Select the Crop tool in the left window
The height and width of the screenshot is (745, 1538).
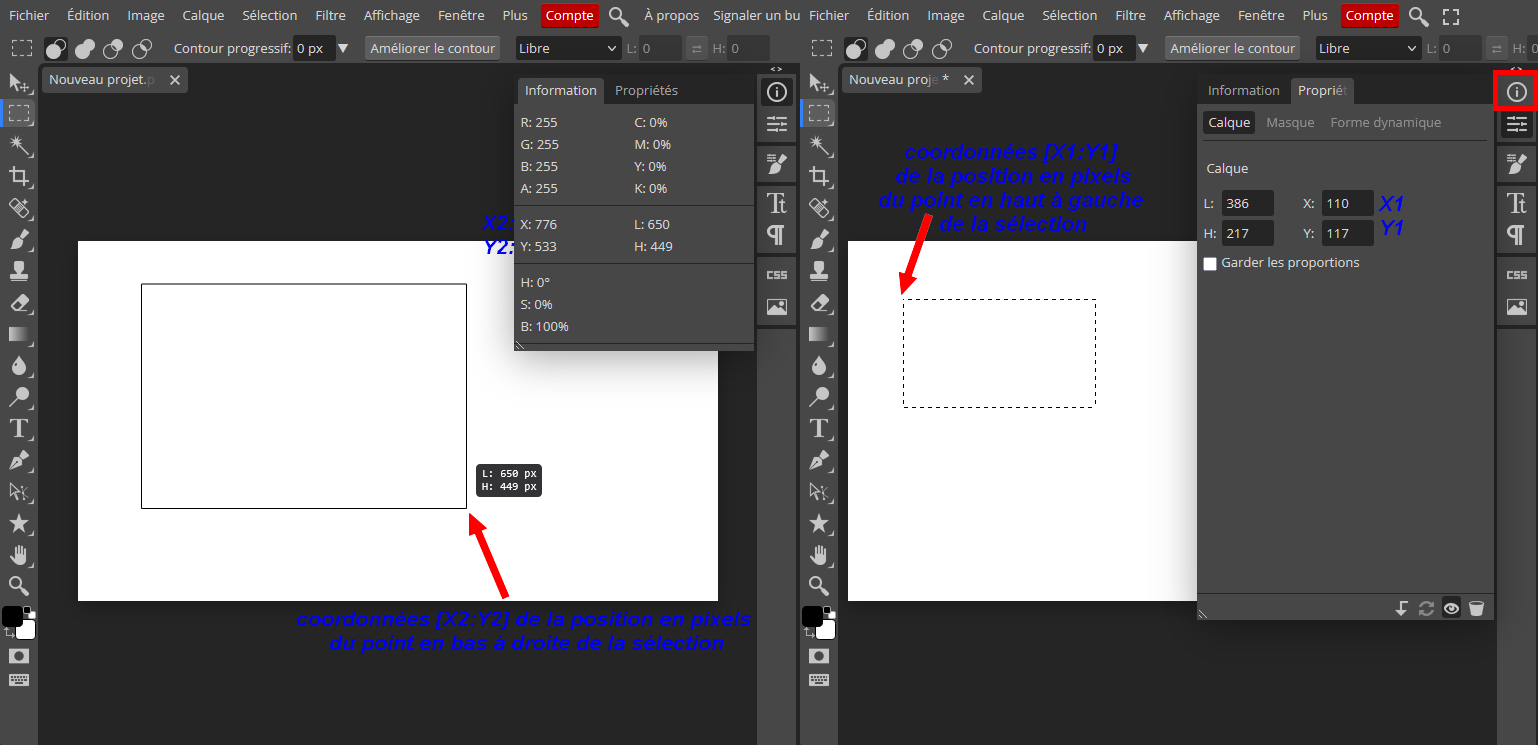coord(19,177)
